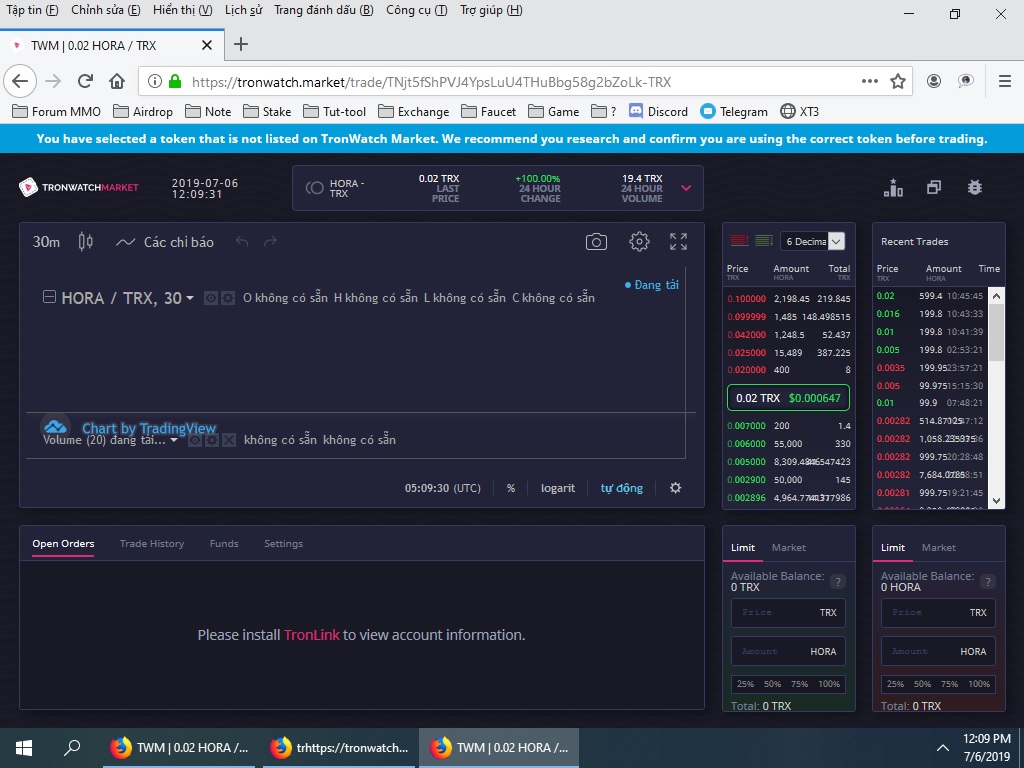Collapse HORA / TRX legend box
1024x768 pixels.
tap(49, 297)
